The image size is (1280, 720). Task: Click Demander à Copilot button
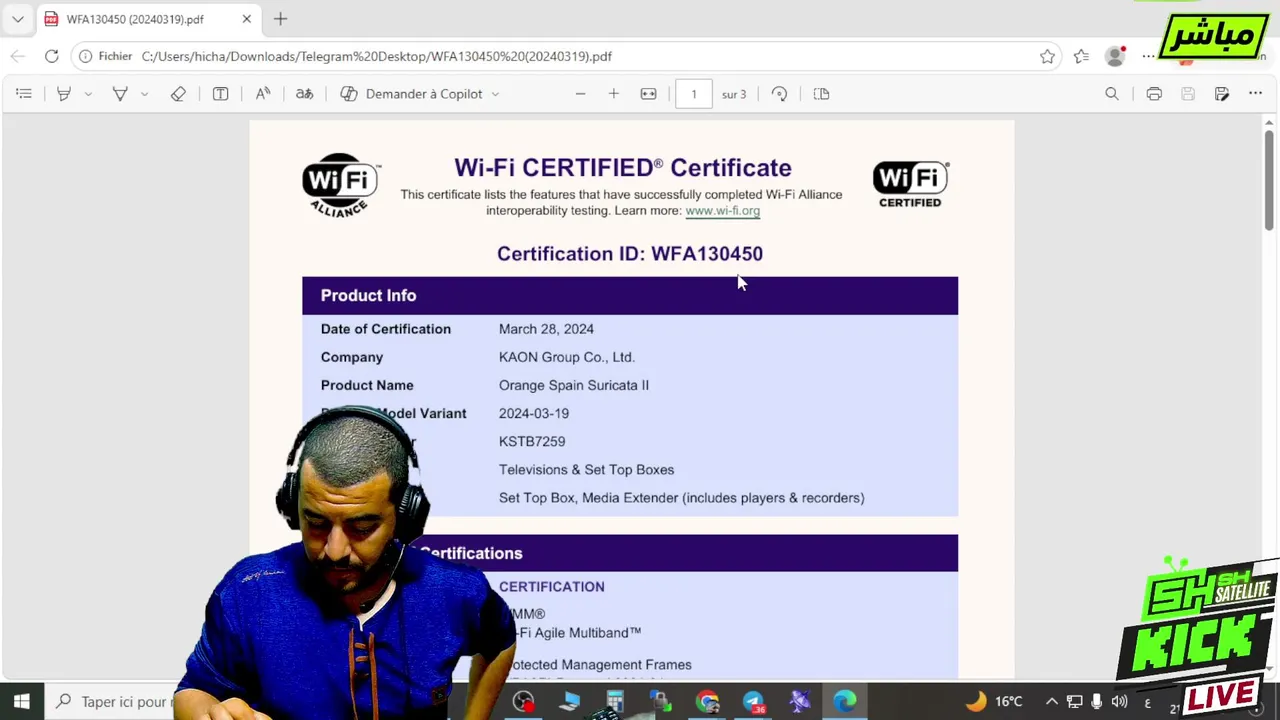coord(411,94)
